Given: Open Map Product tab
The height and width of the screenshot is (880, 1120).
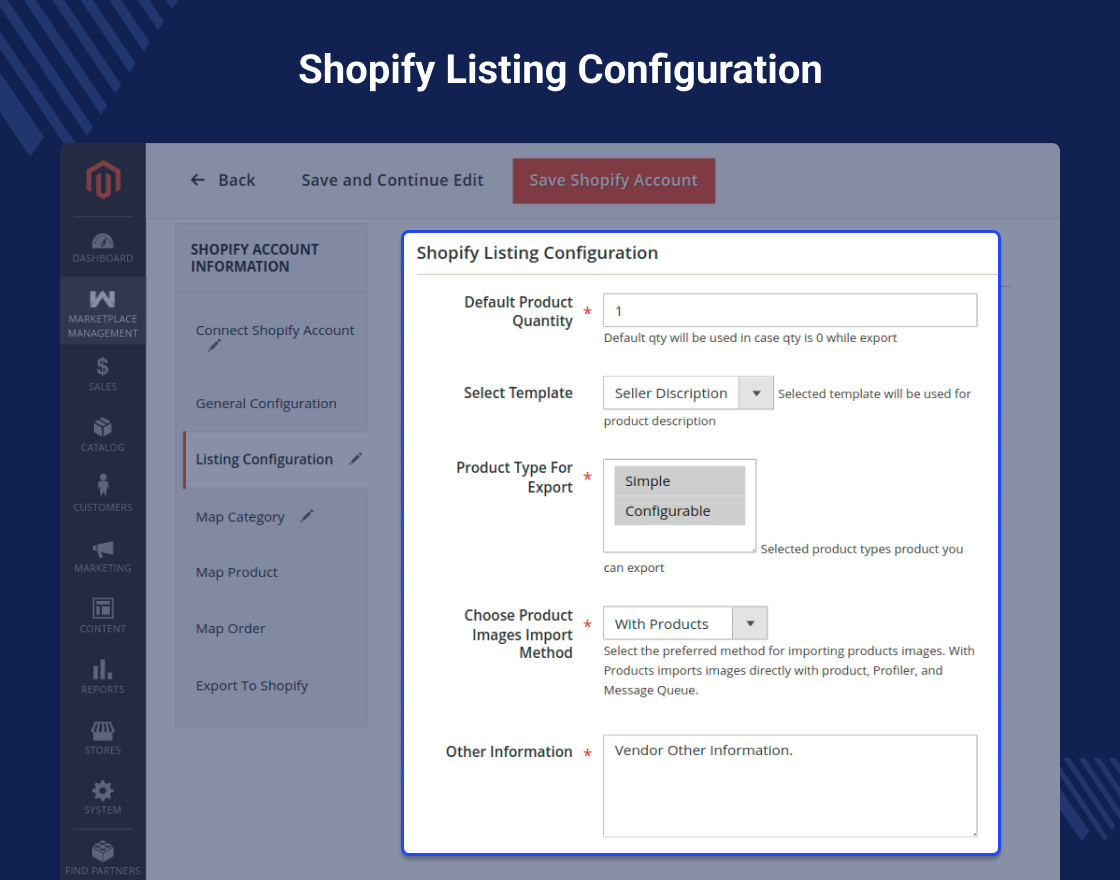Looking at the screenshot, I should [236, 572].
